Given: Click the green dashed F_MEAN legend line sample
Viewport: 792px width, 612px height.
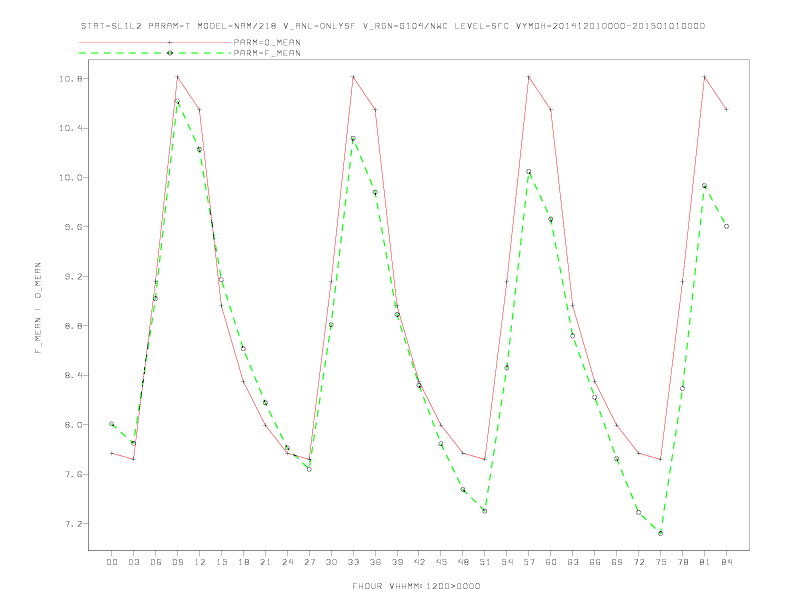Looking at the screenshot, I should 155,53.
